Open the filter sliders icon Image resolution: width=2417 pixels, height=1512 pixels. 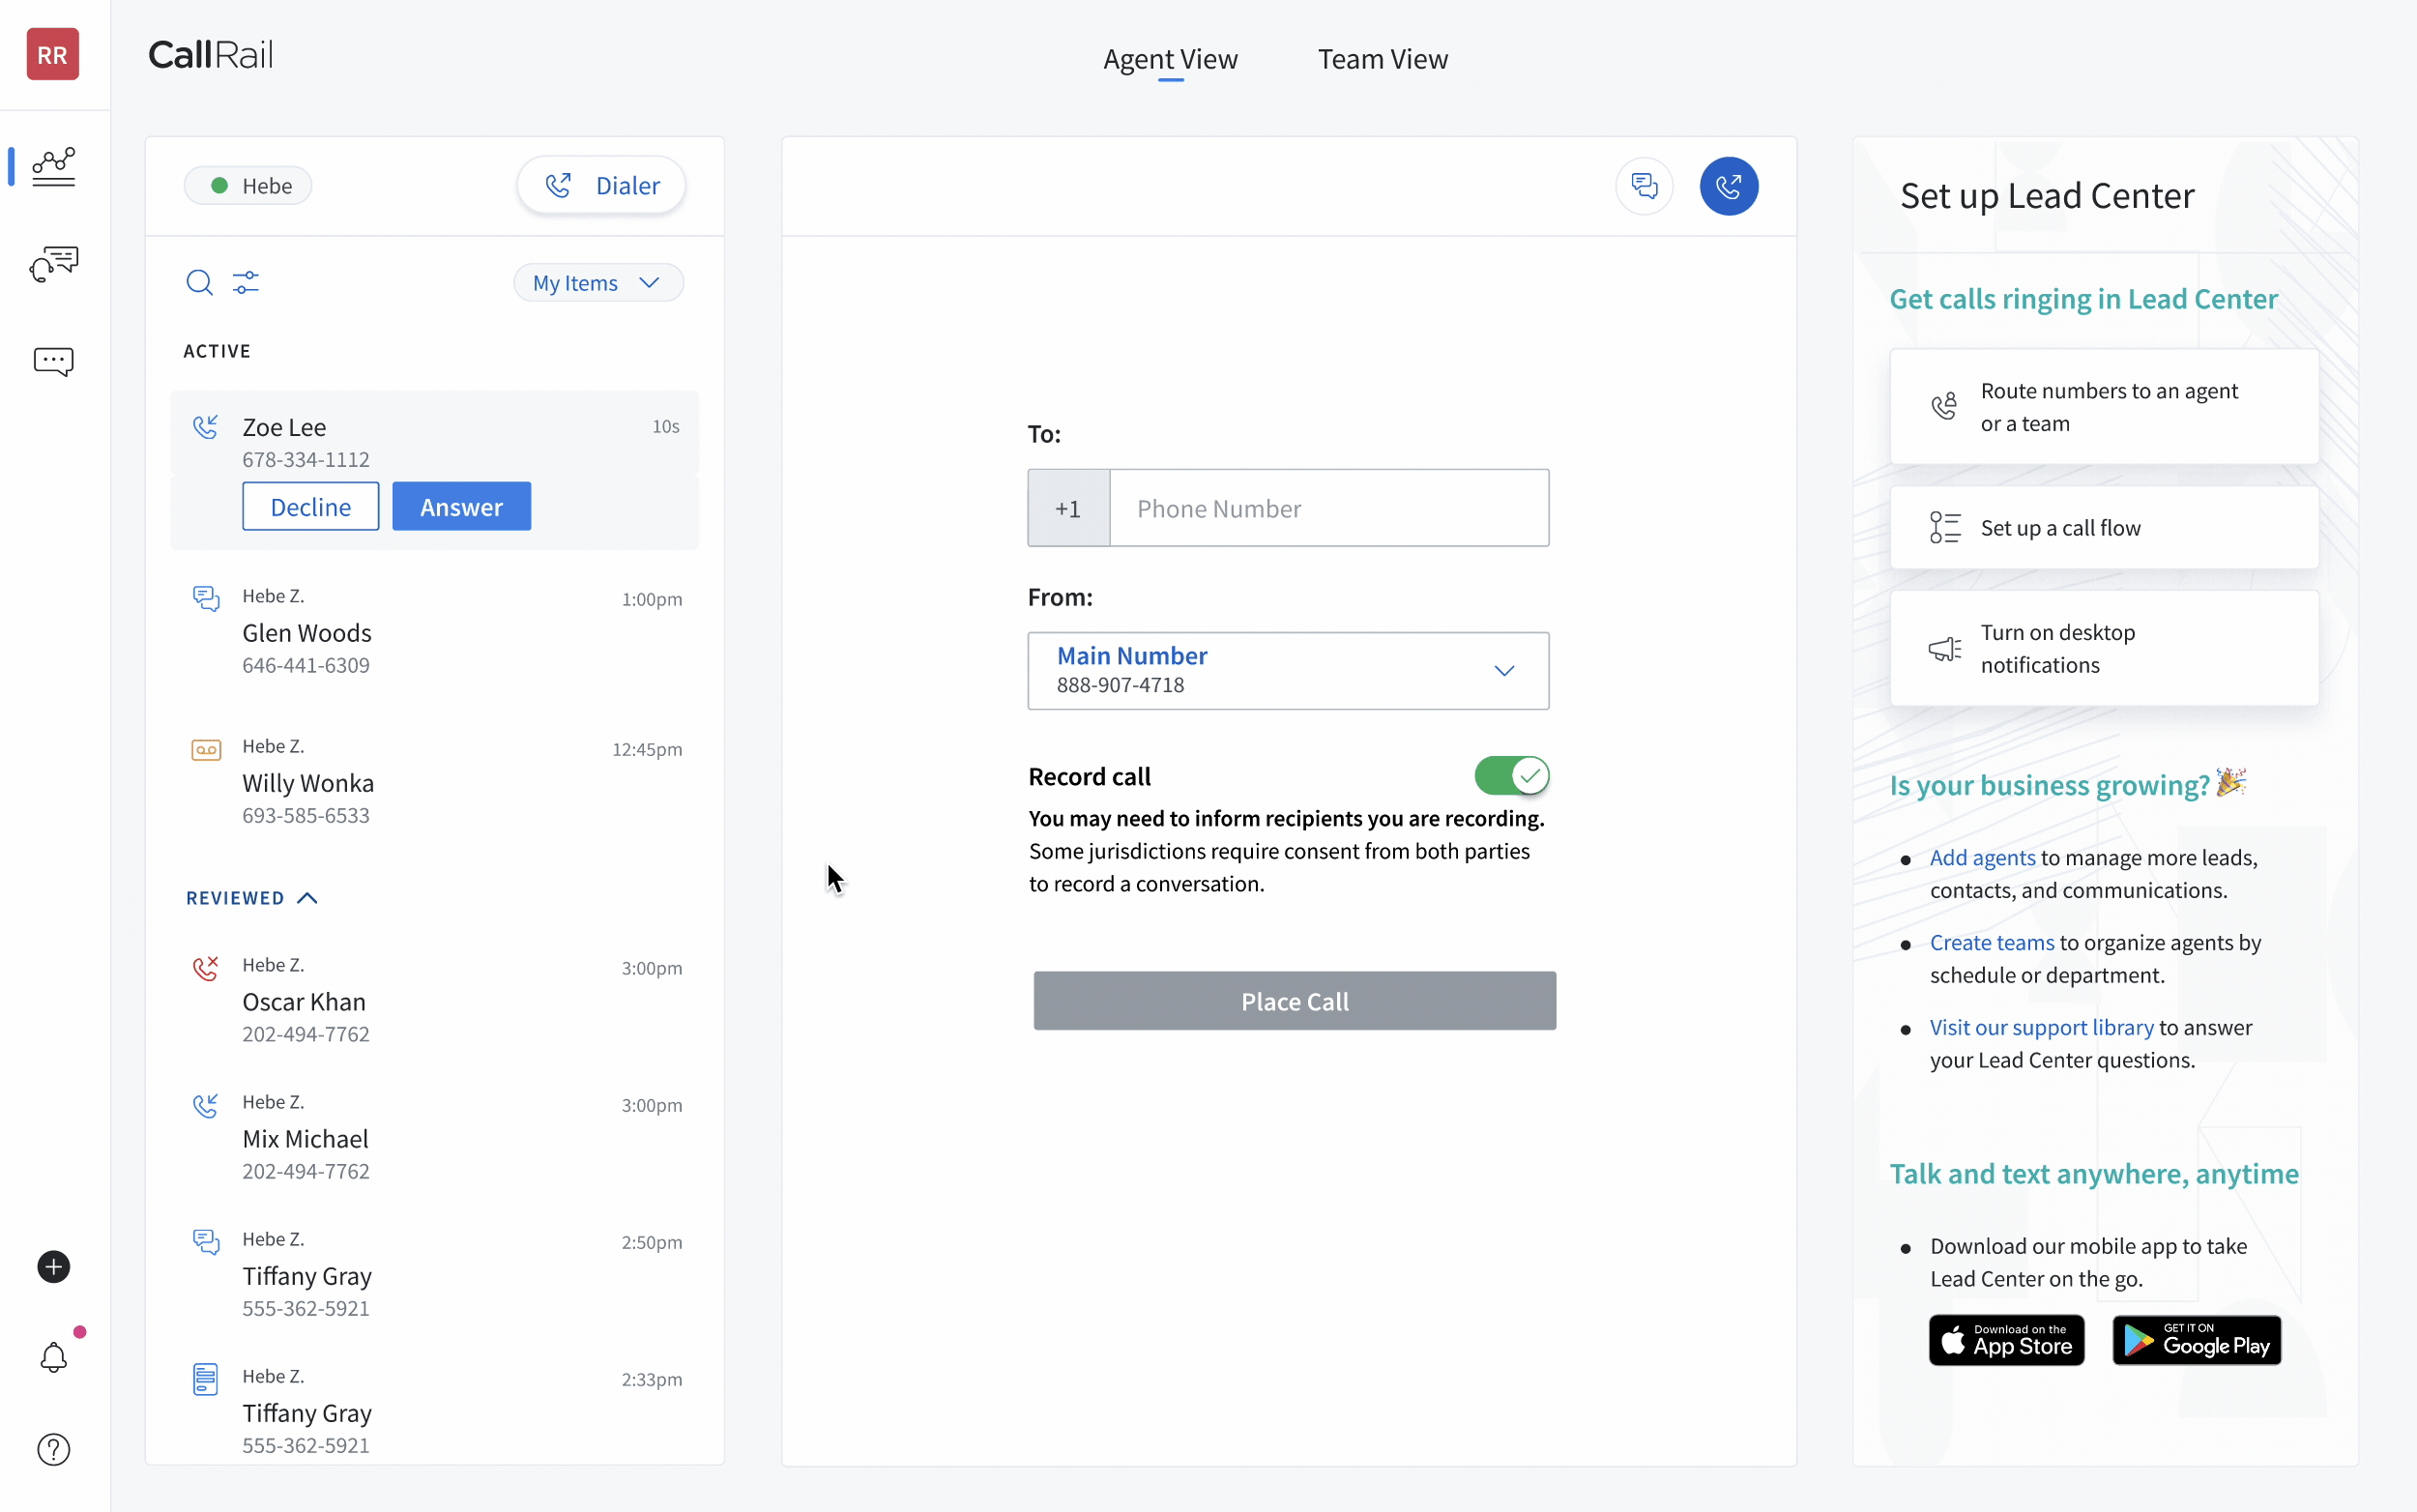246,283
